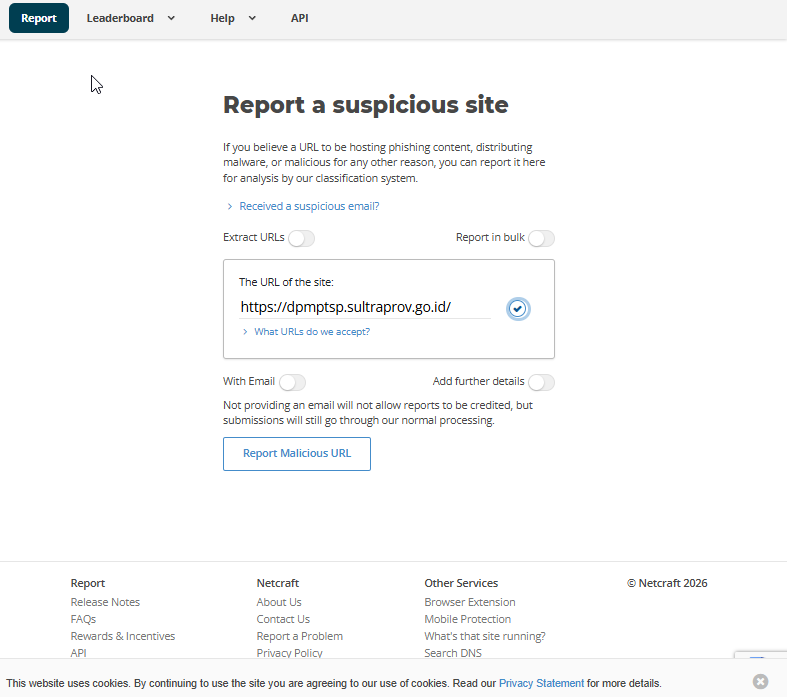
Task: Open the Contact Us link
Action: tap(283, 619)
